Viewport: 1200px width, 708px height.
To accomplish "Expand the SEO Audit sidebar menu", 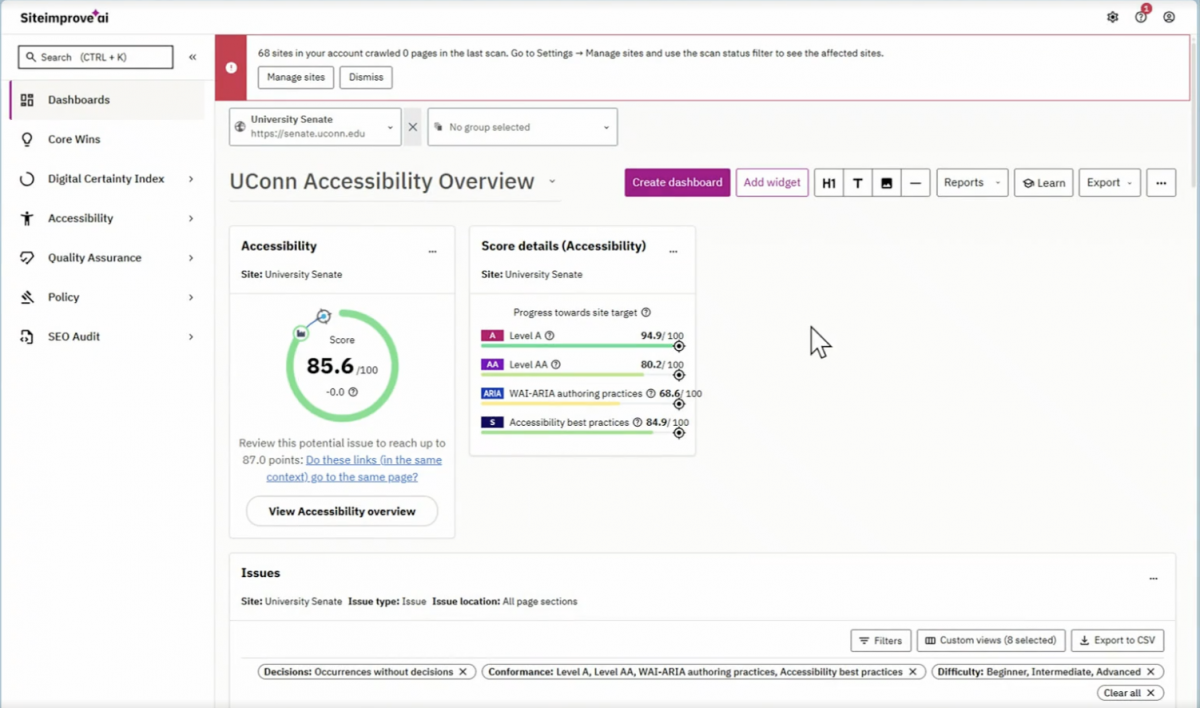I will [191, 337].
